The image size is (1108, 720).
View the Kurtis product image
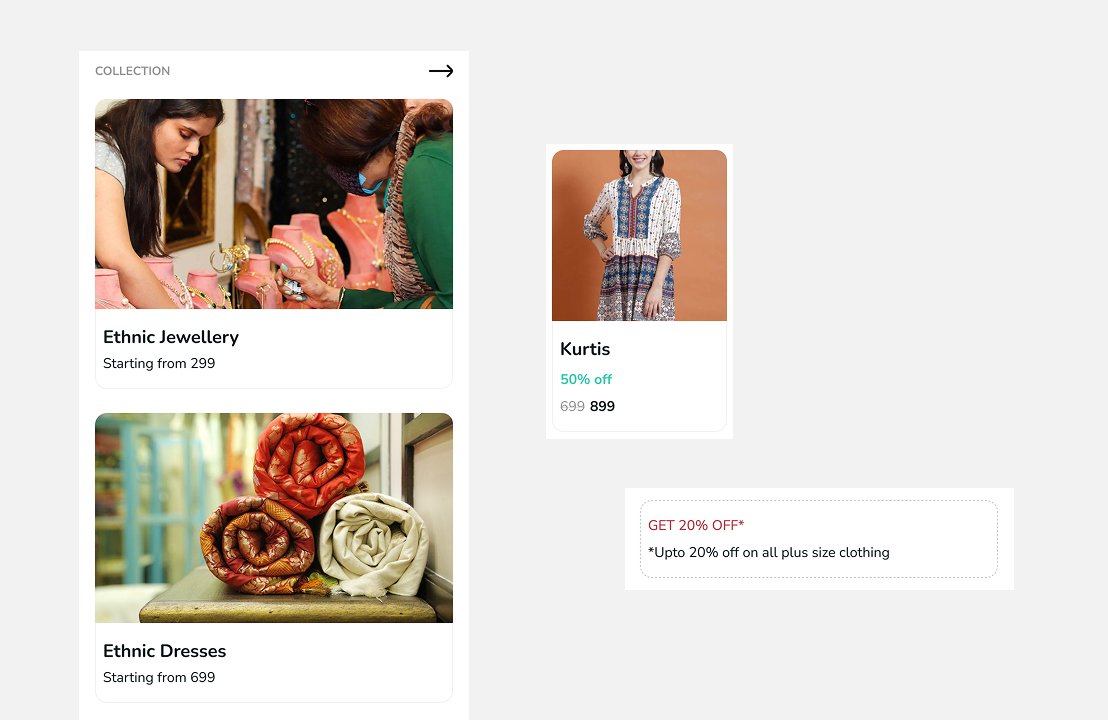639,236
